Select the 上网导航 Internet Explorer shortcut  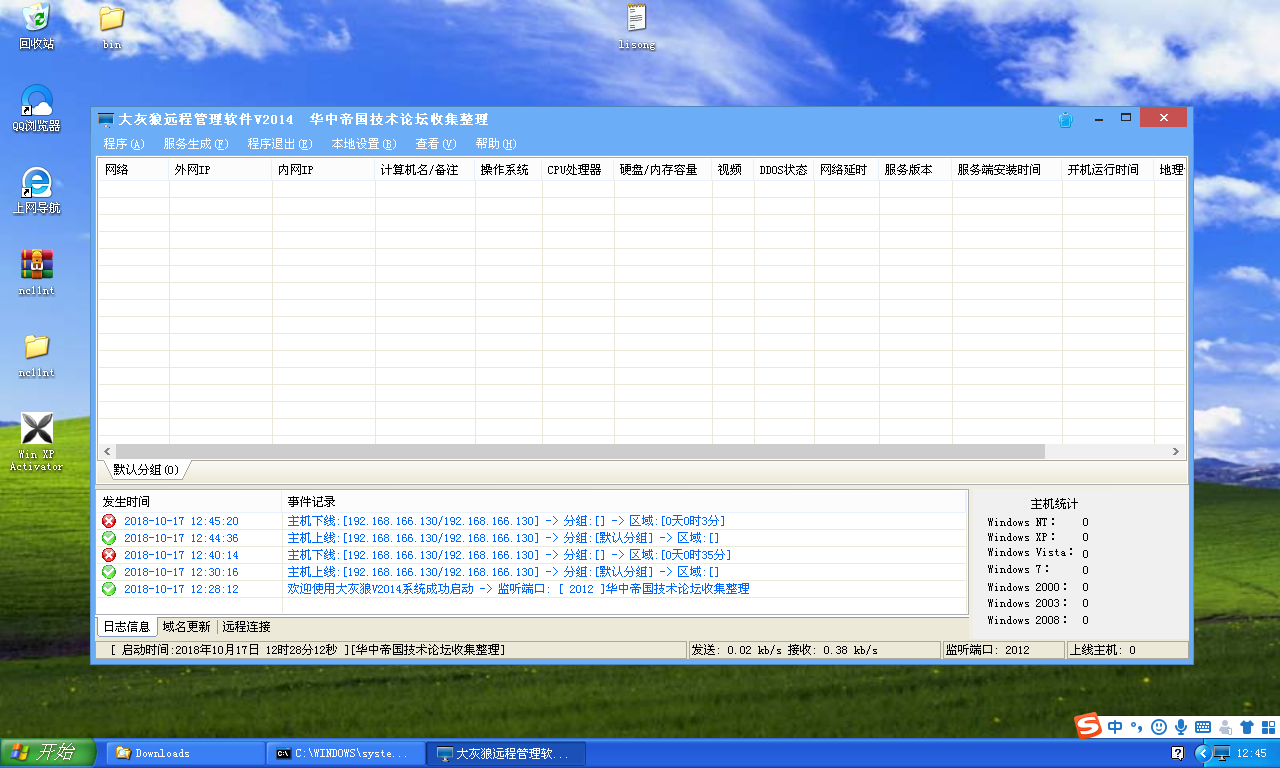coord(37,190)
